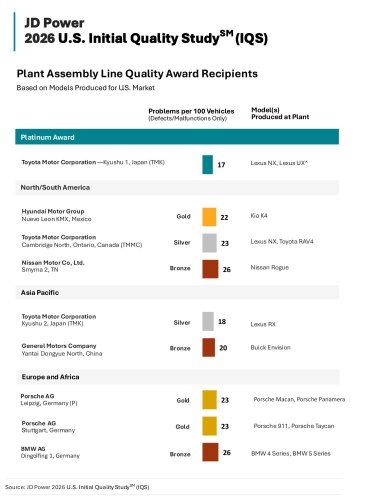This screenshot has height=500, width=380.
Task: Click the 'Kia K4' model text
Action: click(259, 216)
